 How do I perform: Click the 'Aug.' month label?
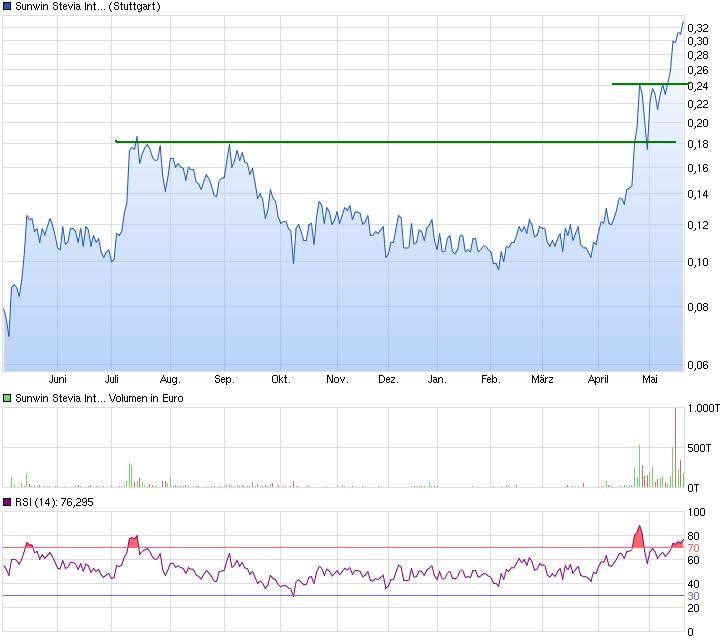[x=170, y=380]
